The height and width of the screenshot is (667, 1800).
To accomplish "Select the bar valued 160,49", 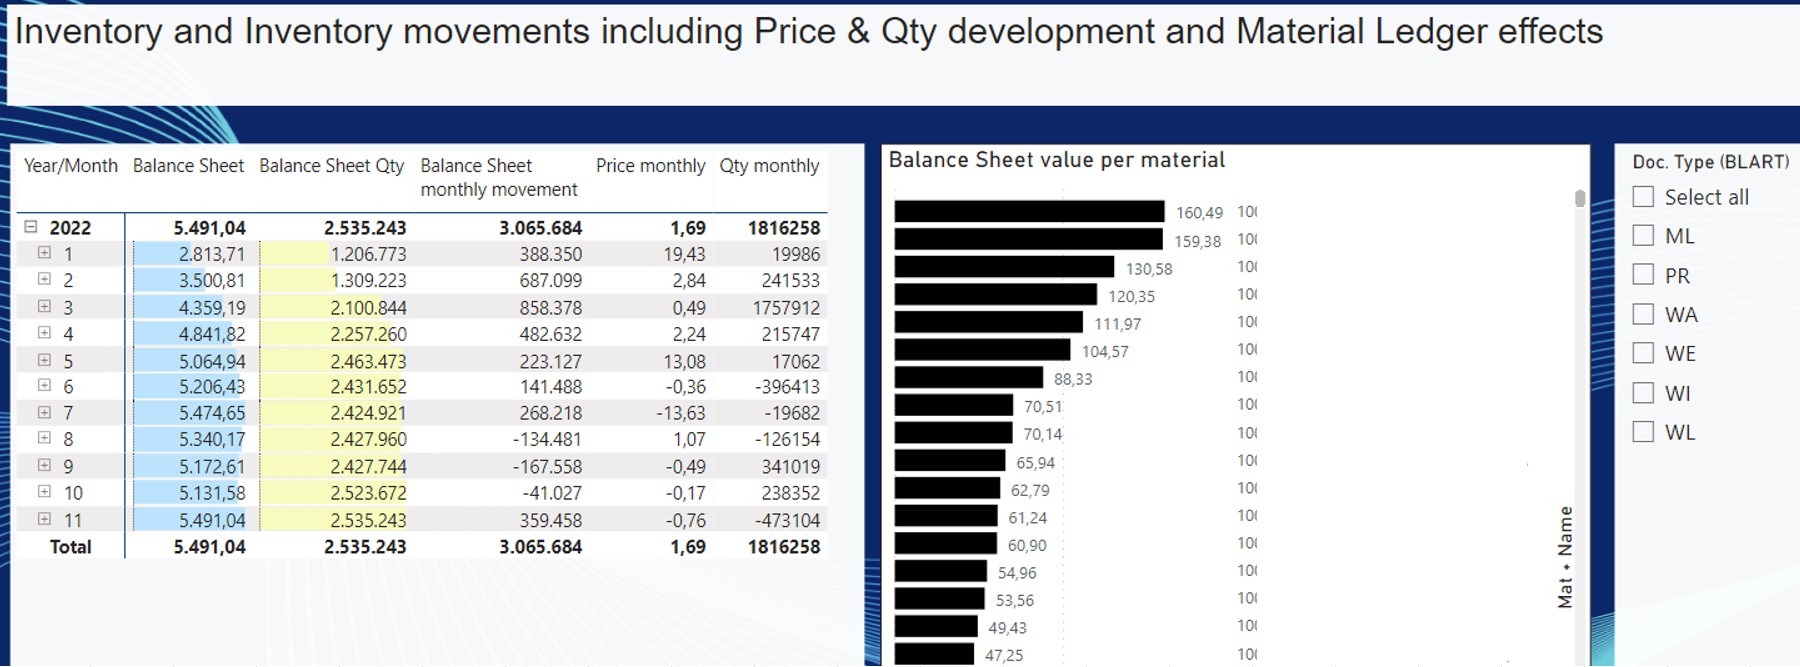I will click(x=1029, y=212).
